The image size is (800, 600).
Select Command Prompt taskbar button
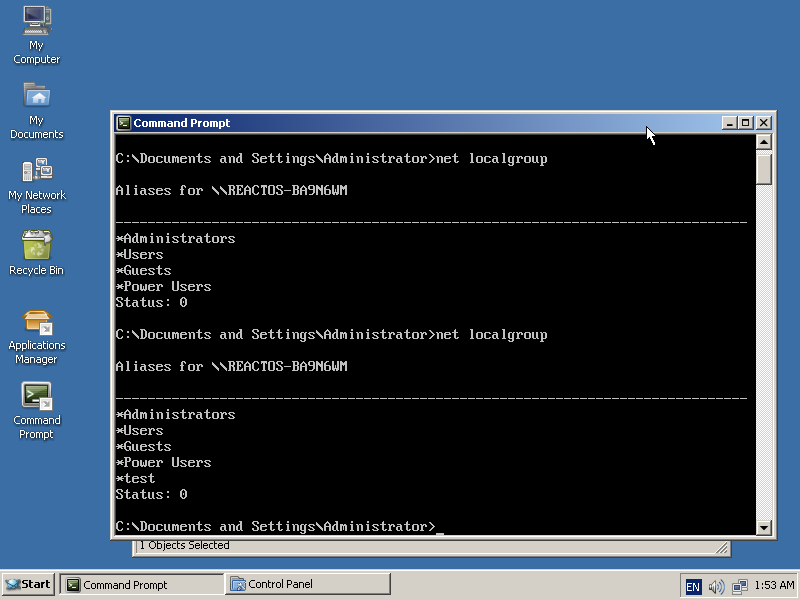(142, 585)
